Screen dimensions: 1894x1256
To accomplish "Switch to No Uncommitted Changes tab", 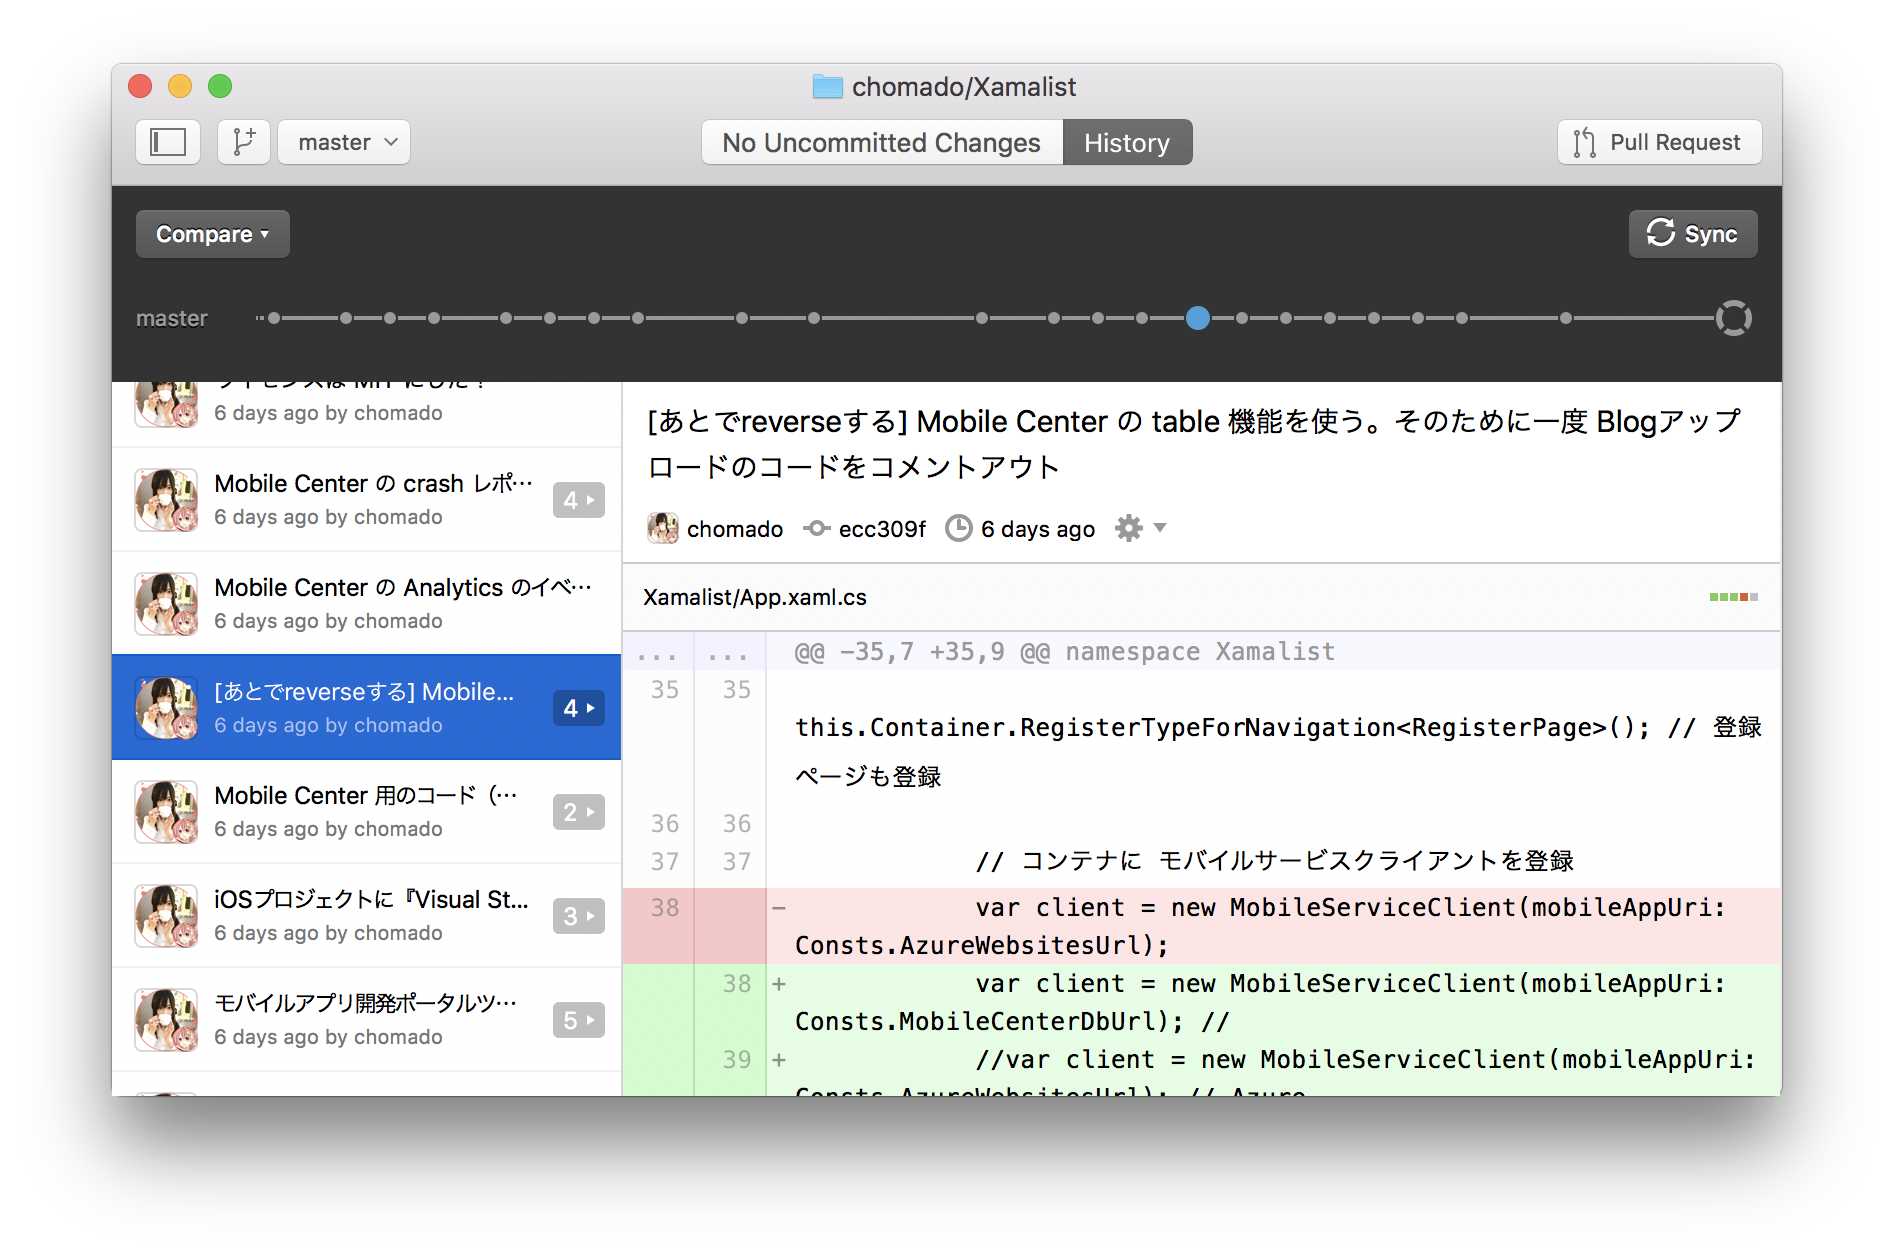I will [882, 142].
